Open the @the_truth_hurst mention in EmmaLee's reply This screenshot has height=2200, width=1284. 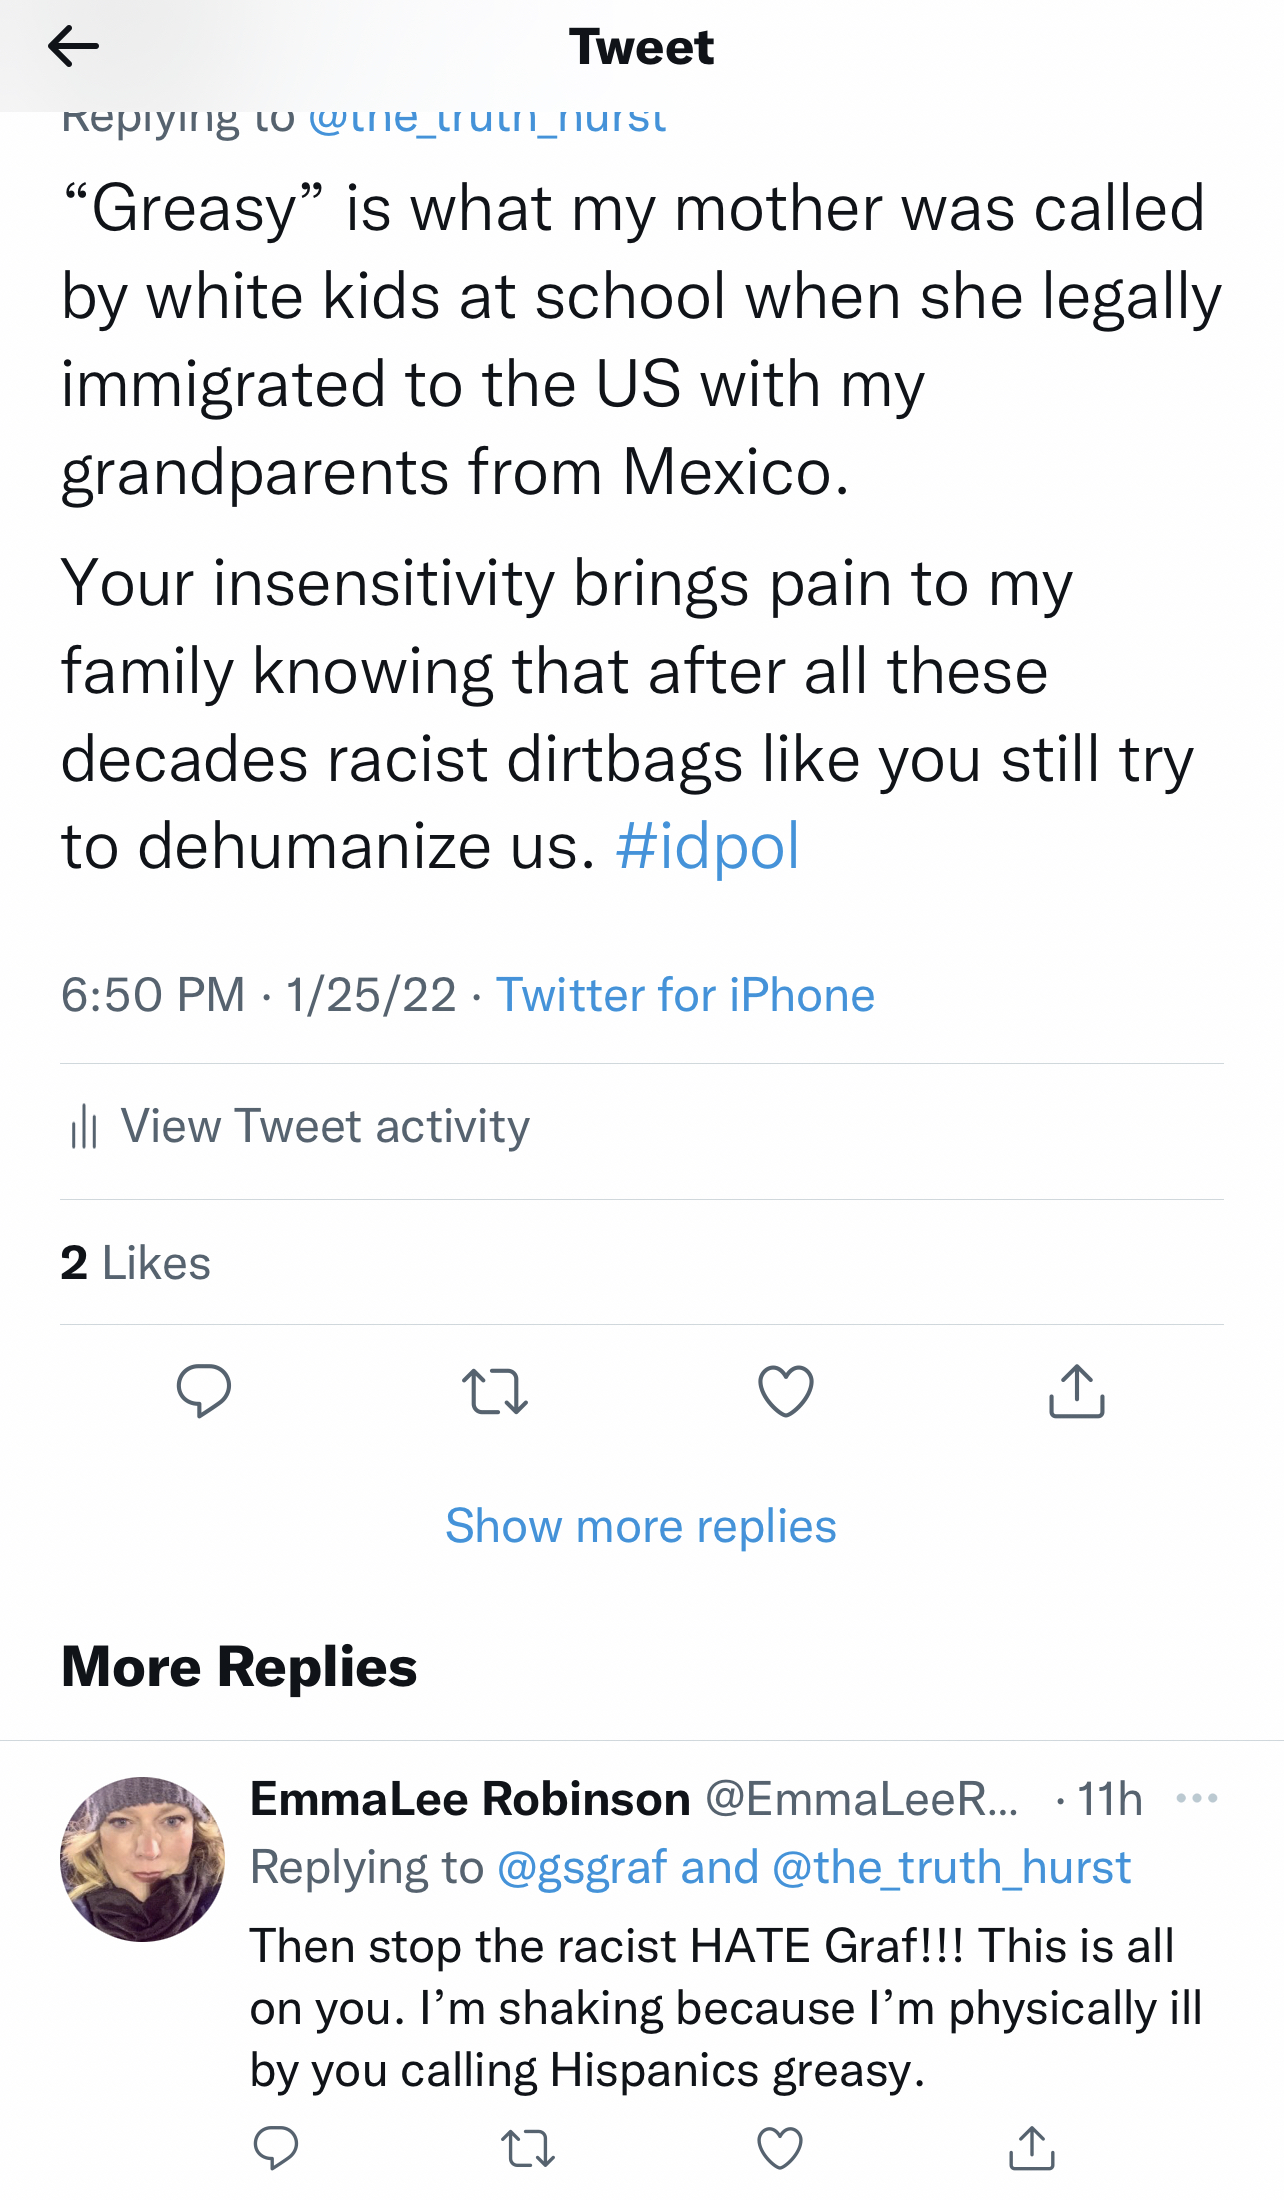pyautogui.click(x=951, y=1867)
